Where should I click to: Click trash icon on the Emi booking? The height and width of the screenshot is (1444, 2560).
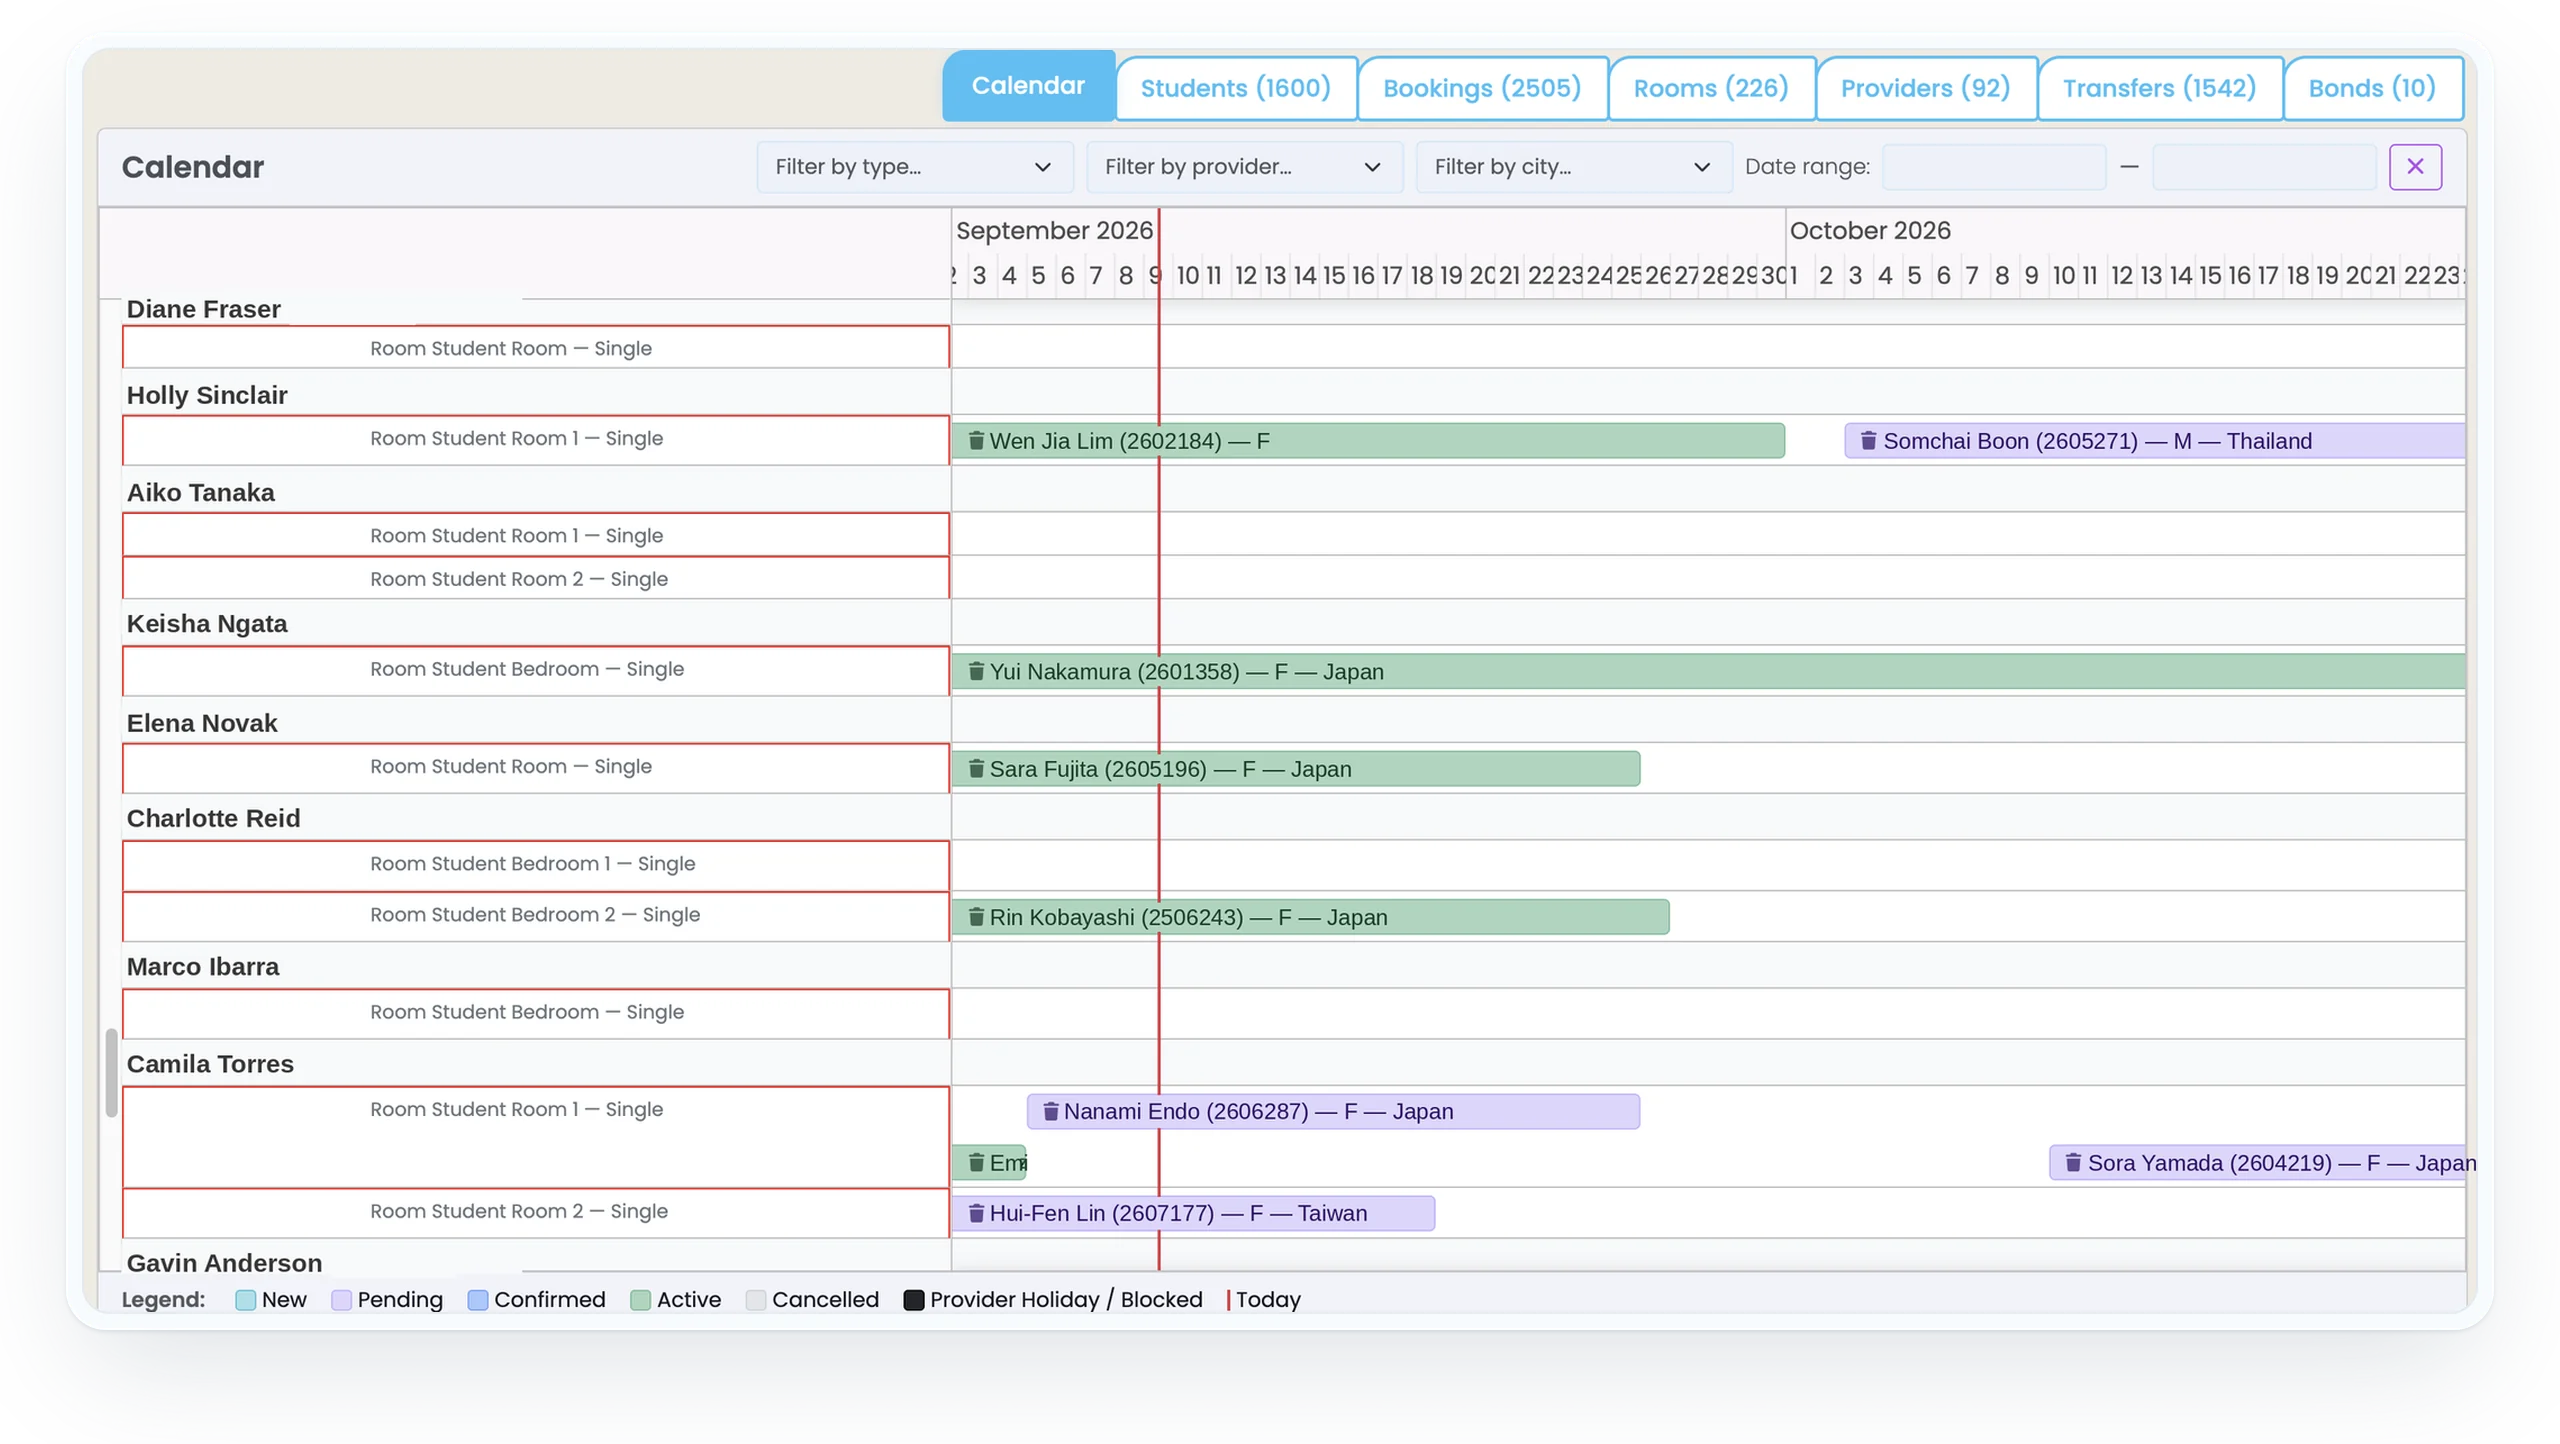click(x=976, y=1162)
